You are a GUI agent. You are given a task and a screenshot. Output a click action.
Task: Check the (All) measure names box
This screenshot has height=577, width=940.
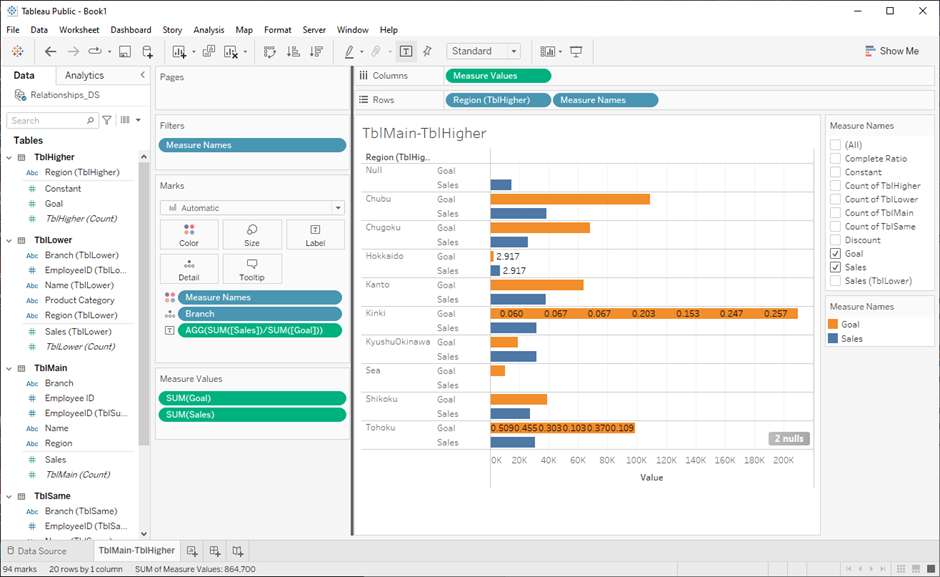(835, 145)
